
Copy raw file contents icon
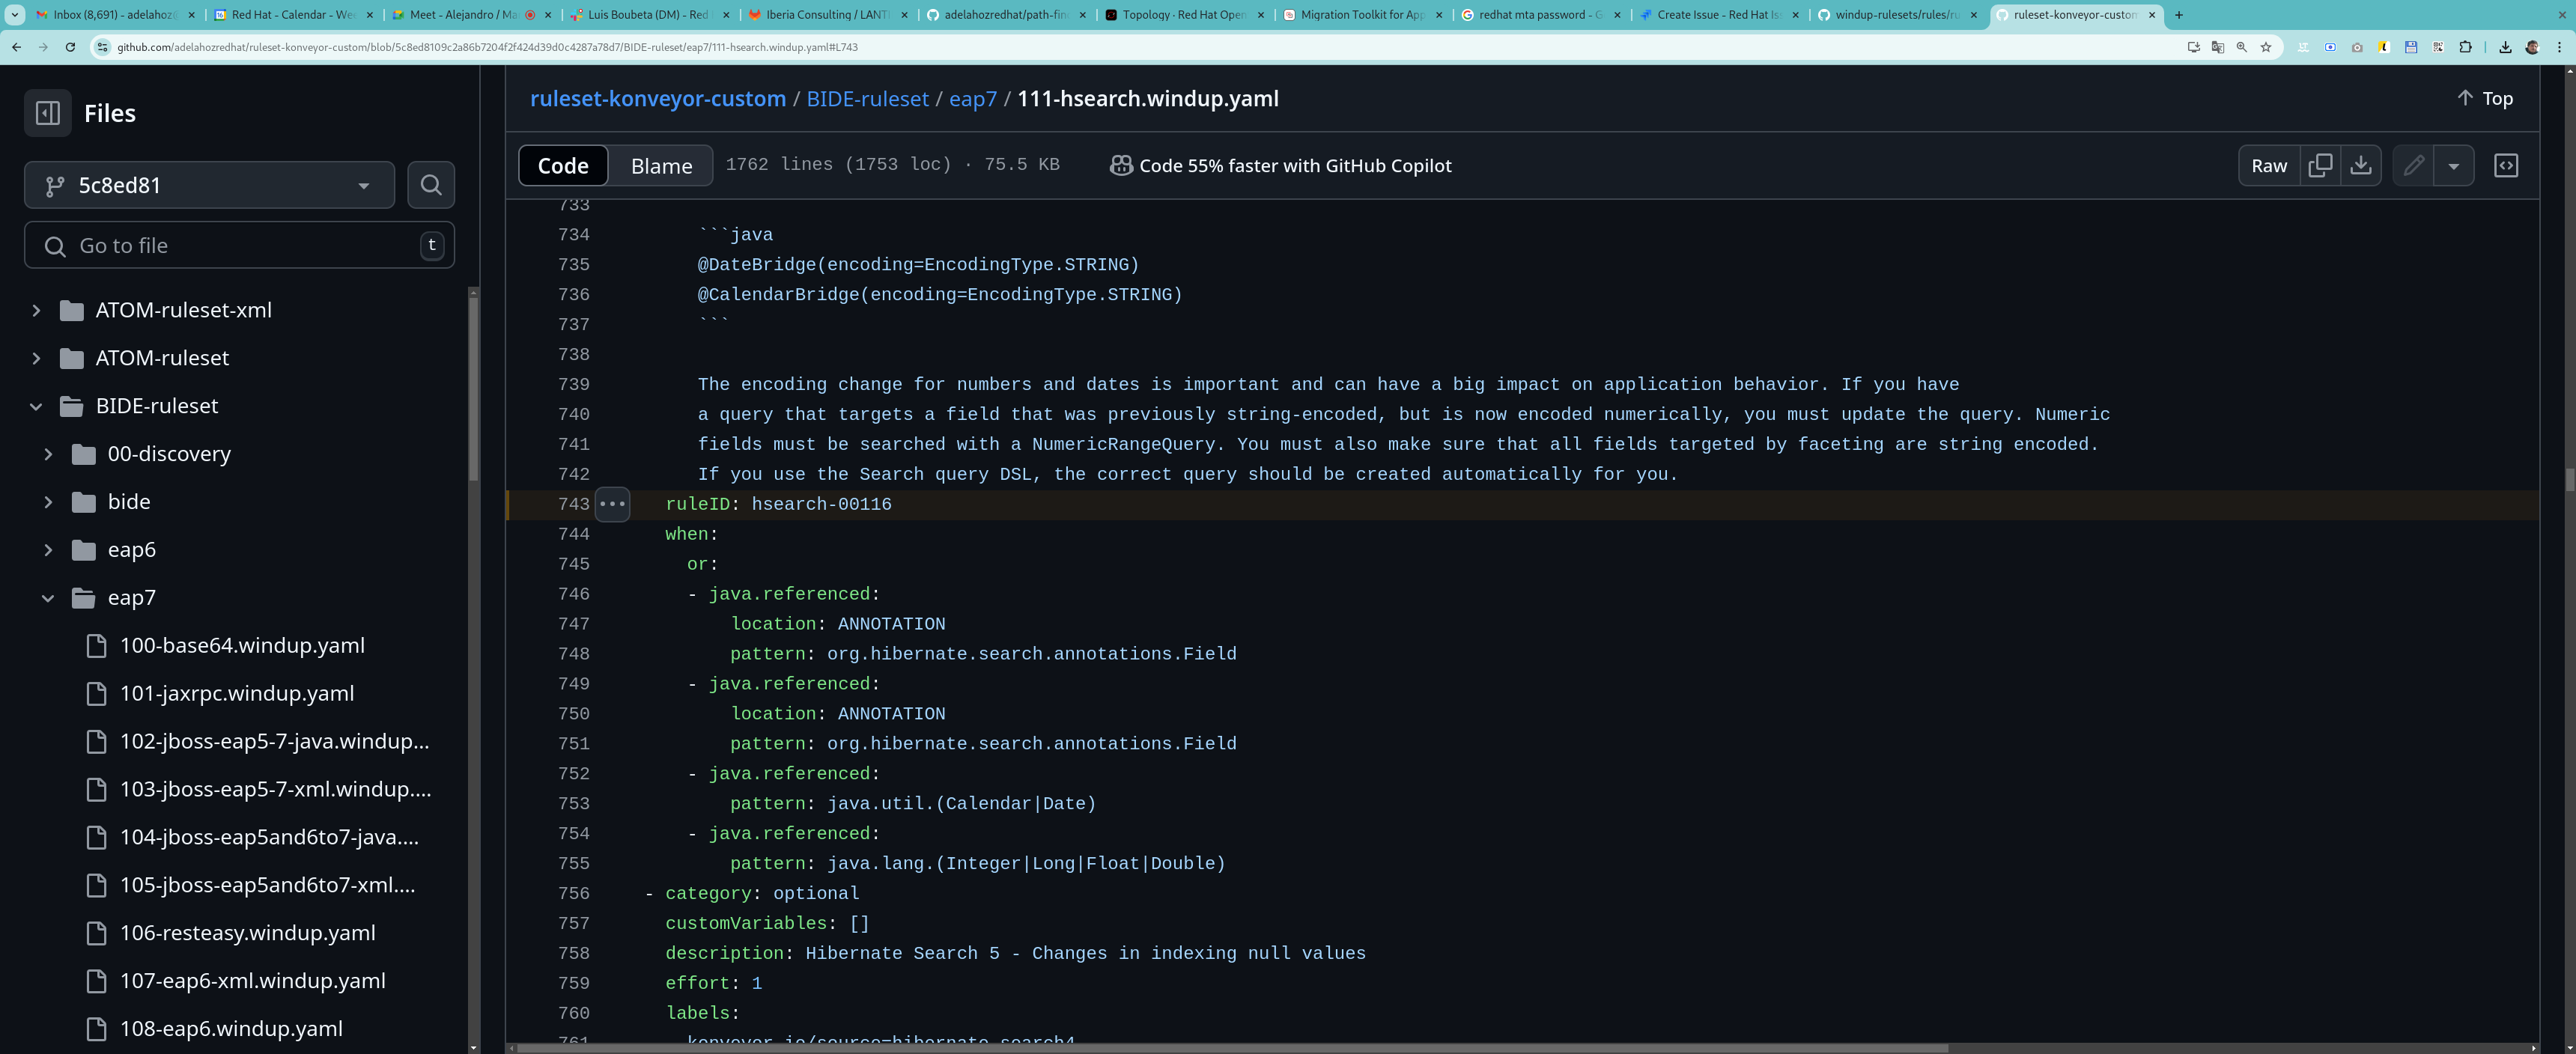pos(2320,166)
